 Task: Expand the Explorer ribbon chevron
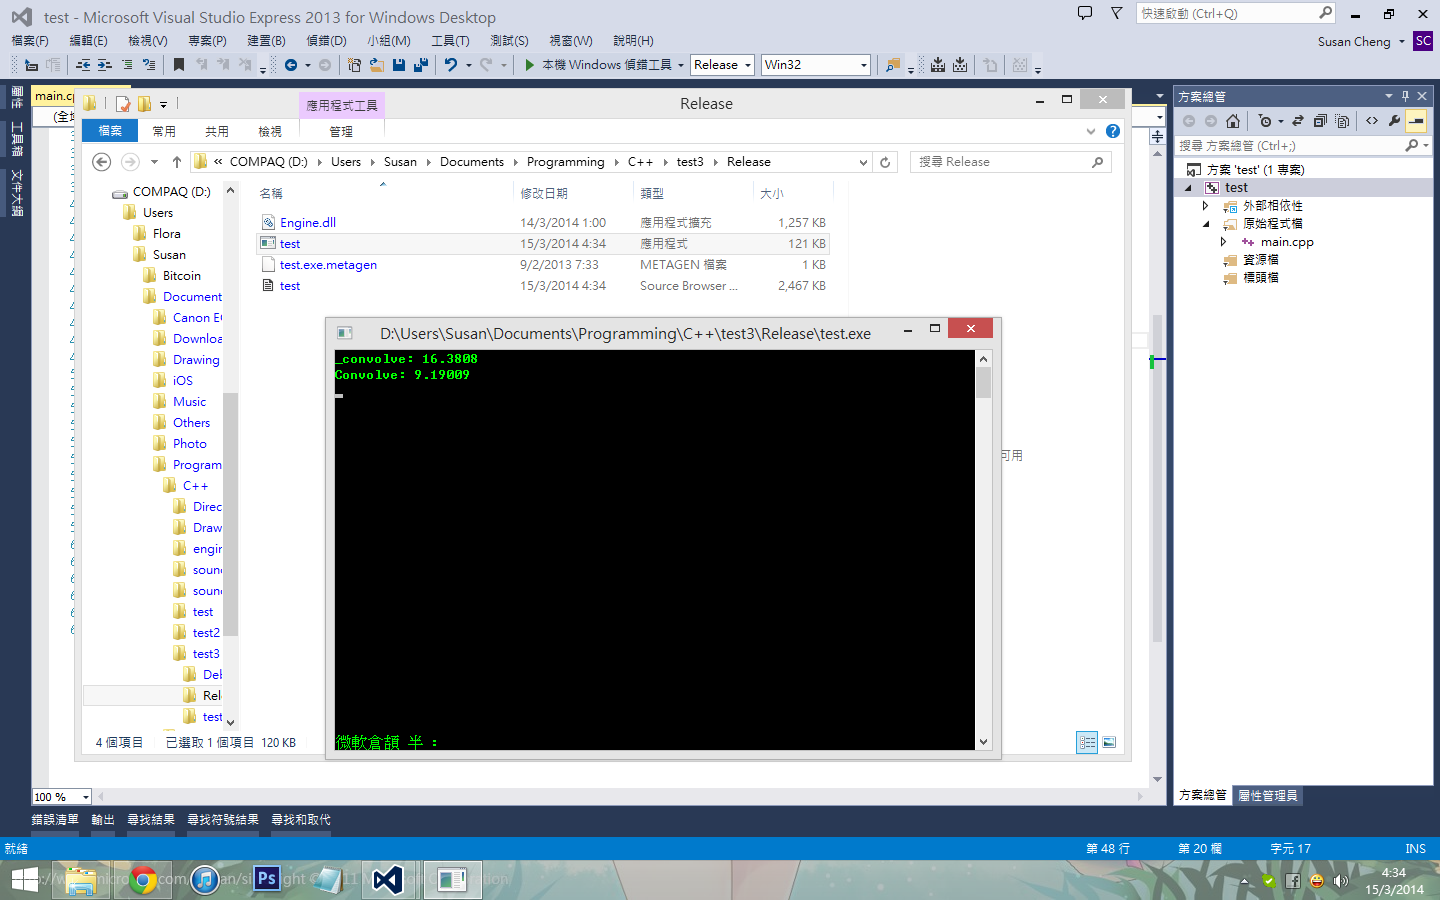click(x=1091, y=131)
